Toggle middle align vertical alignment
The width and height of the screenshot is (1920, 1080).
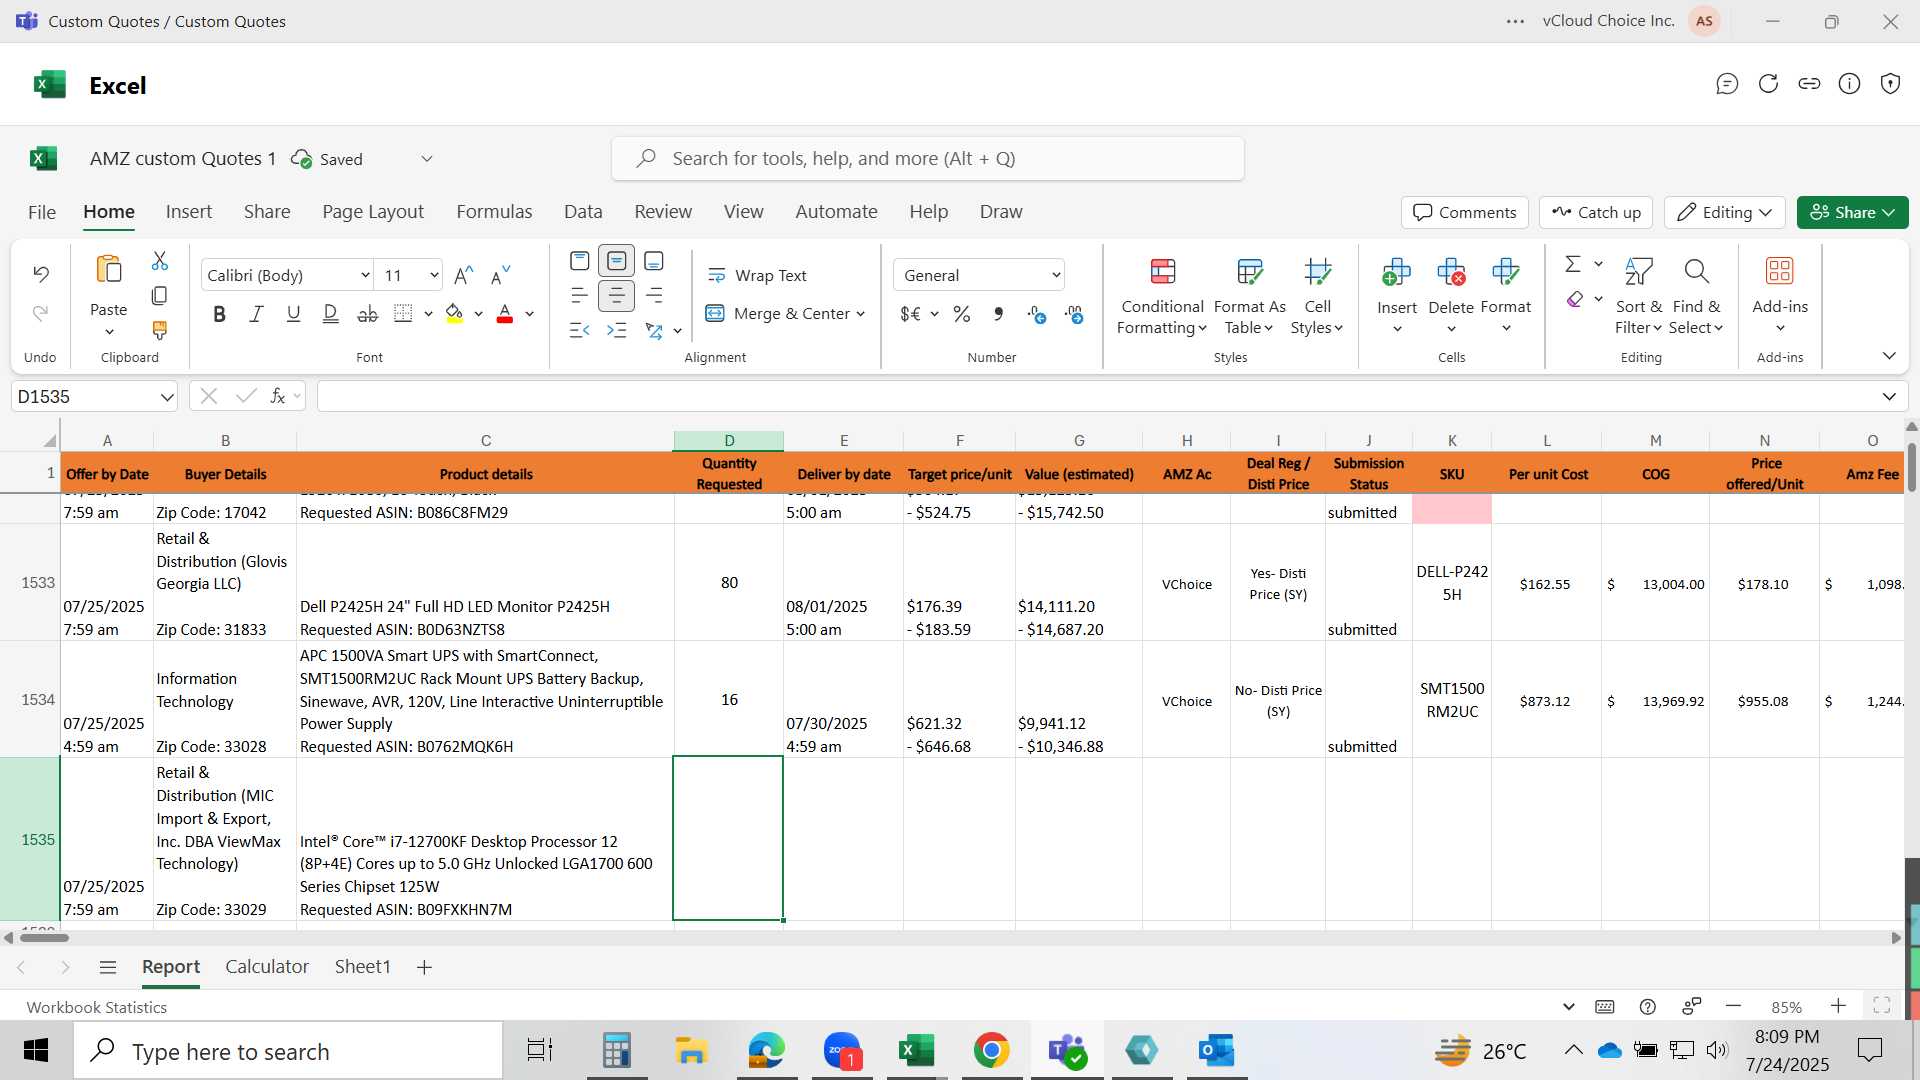click(617, 261)
